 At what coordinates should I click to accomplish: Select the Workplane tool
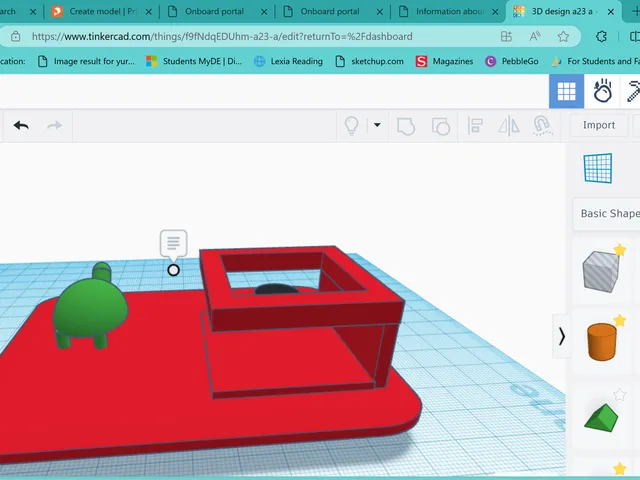point(598,168)
